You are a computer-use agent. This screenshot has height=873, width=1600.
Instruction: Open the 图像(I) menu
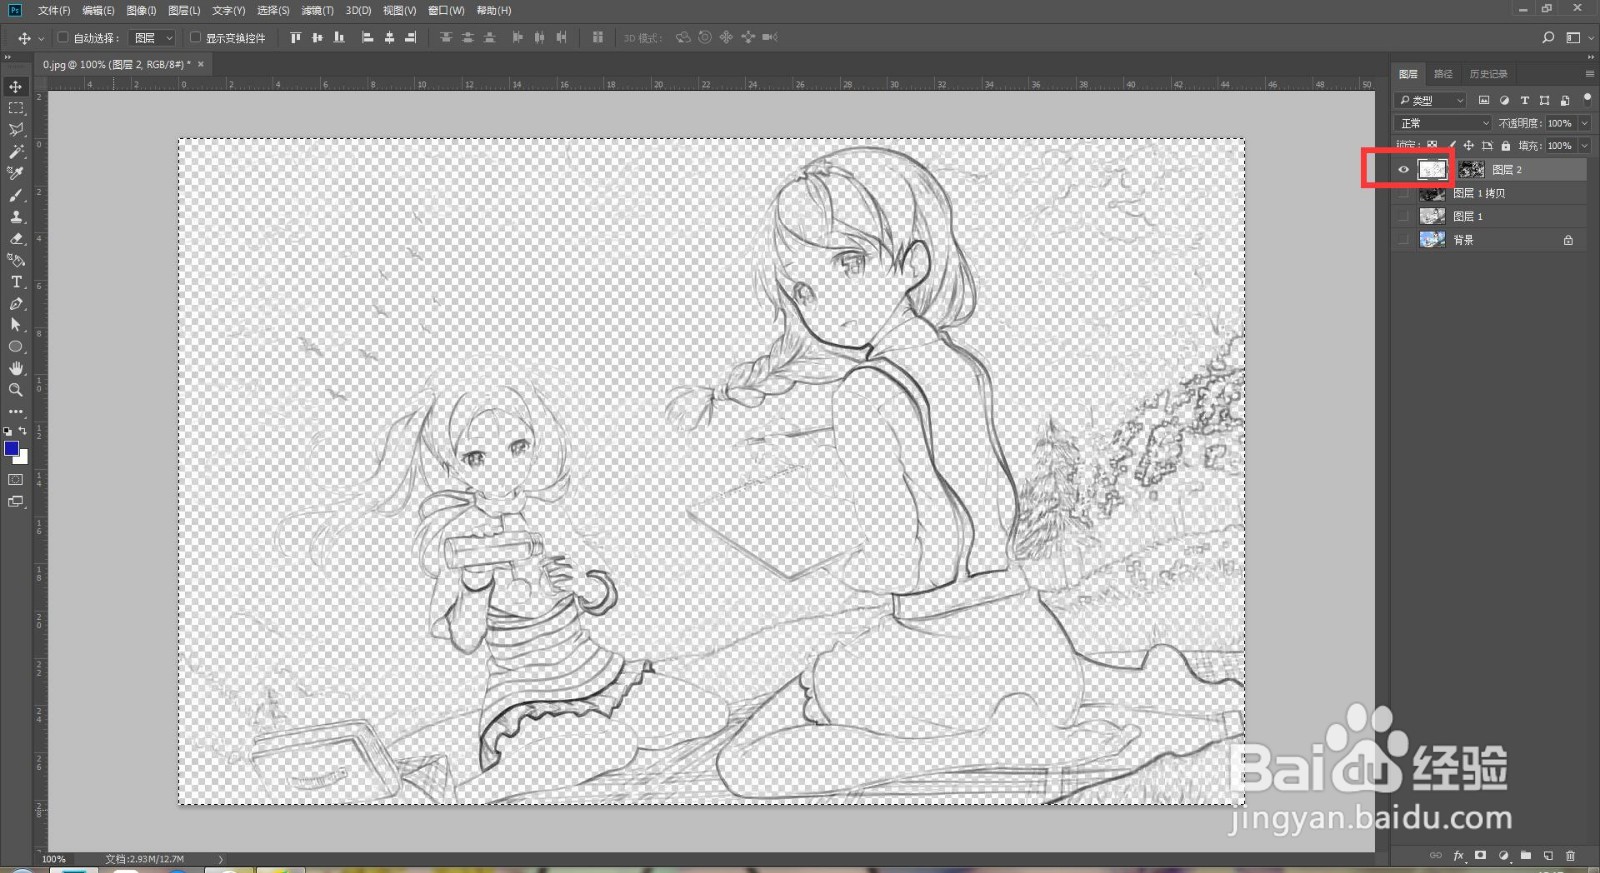[141, 10]
